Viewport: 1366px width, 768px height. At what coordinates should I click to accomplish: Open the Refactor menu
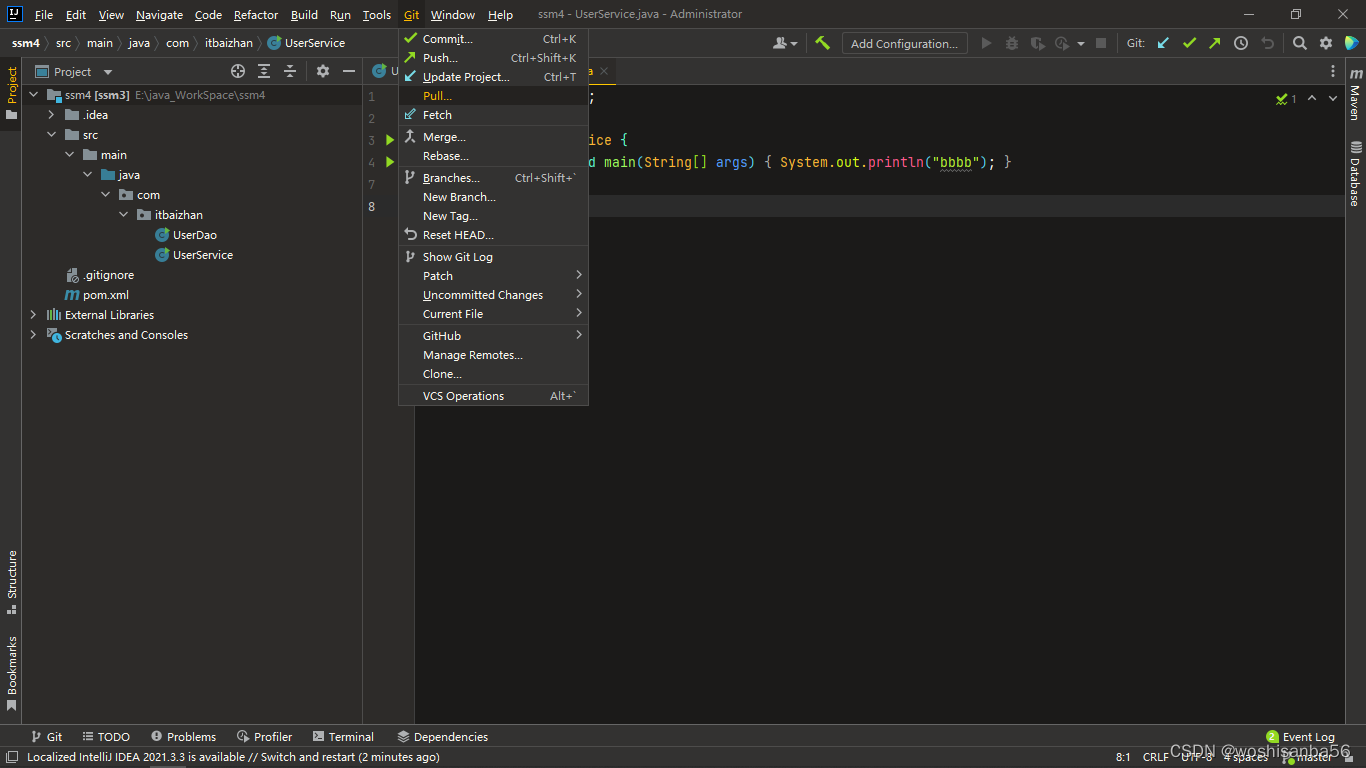256,15
